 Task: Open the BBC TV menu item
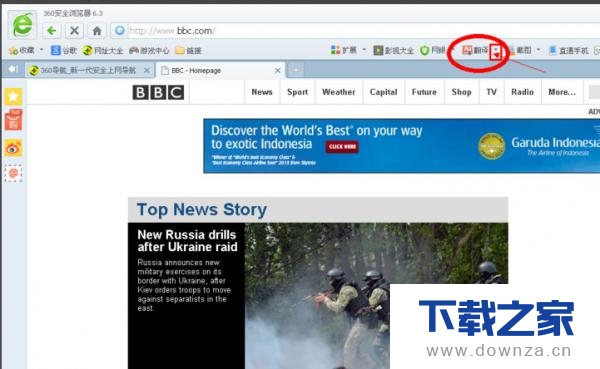(492, 92)
